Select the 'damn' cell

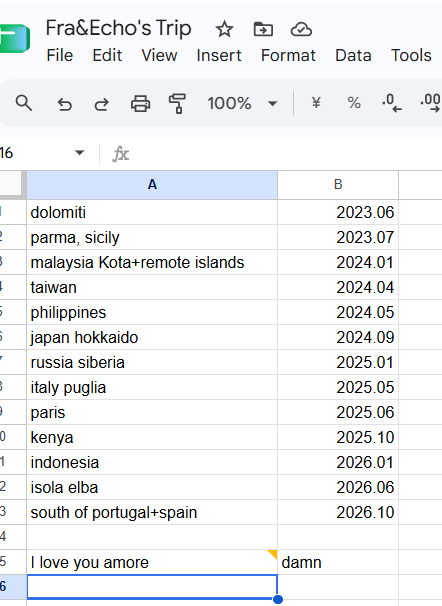click(338, 562)
